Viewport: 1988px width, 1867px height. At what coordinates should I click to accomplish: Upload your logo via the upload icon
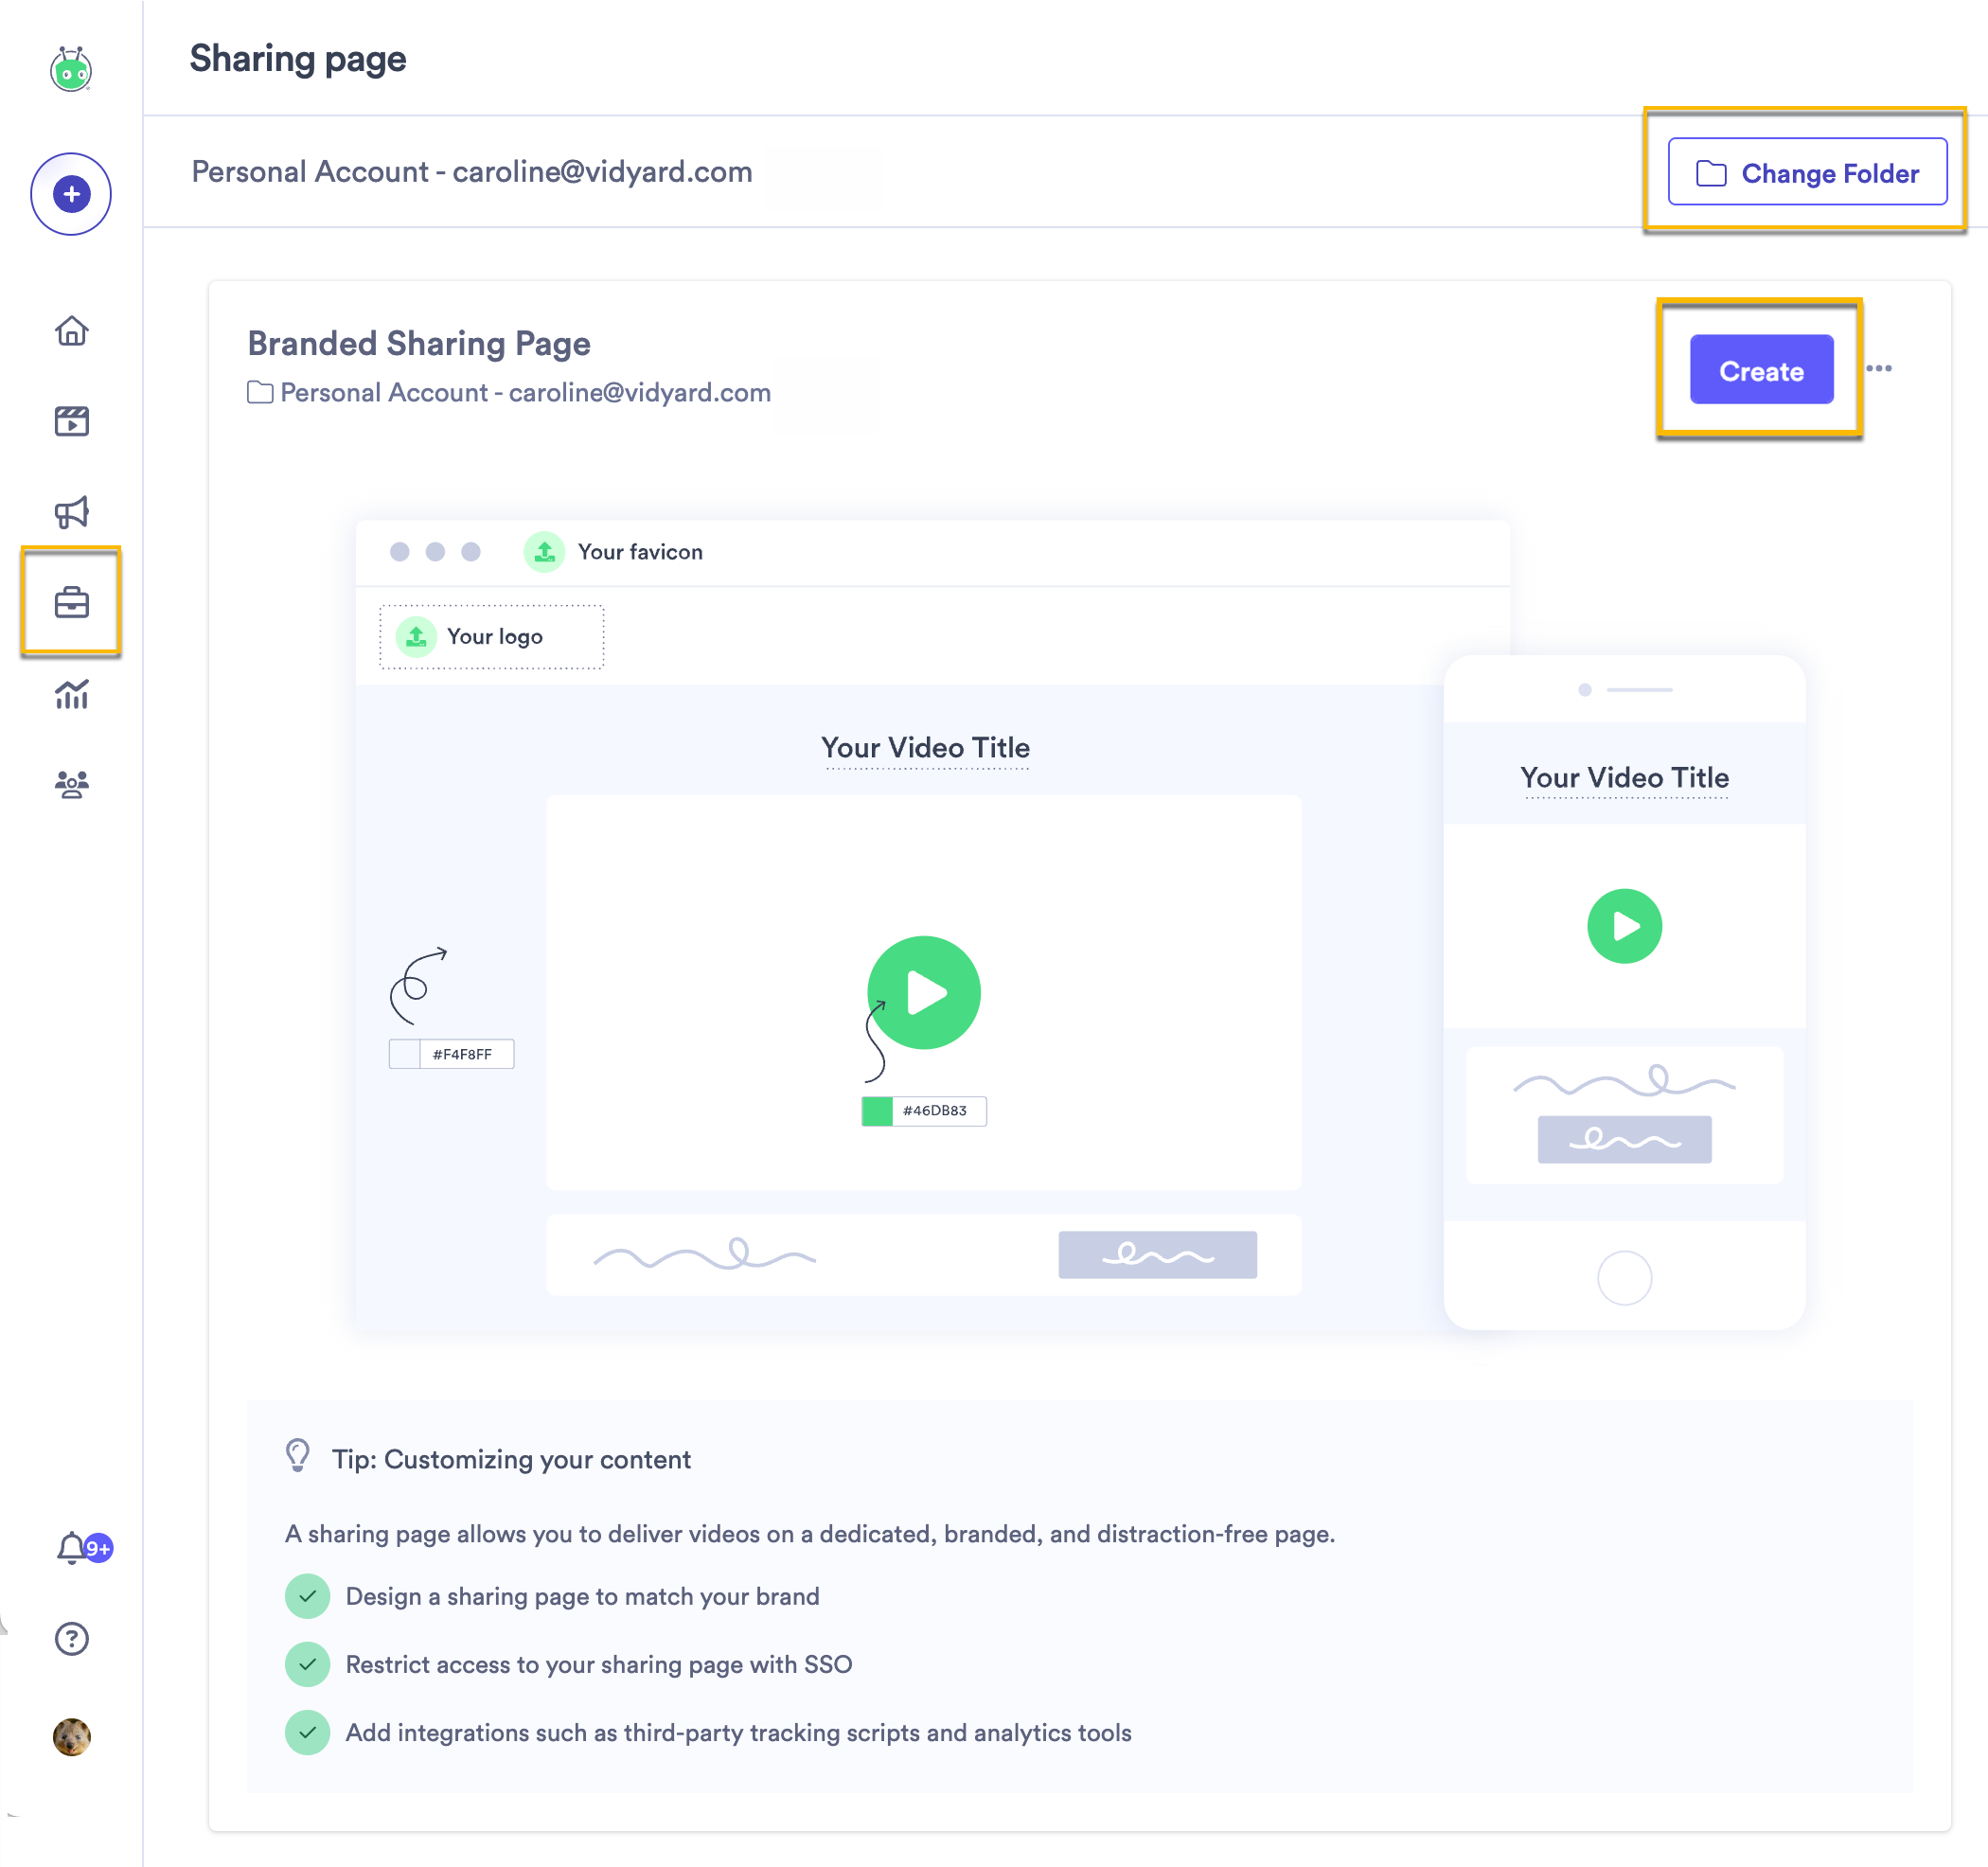point(416,636)
